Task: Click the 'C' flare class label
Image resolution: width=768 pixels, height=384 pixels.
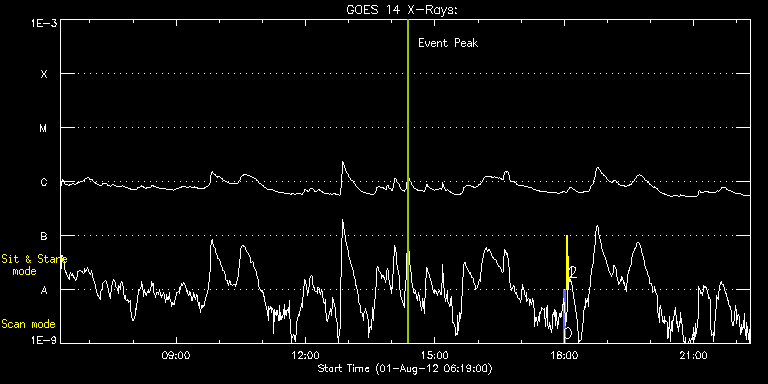Action: tap(44, 182)
